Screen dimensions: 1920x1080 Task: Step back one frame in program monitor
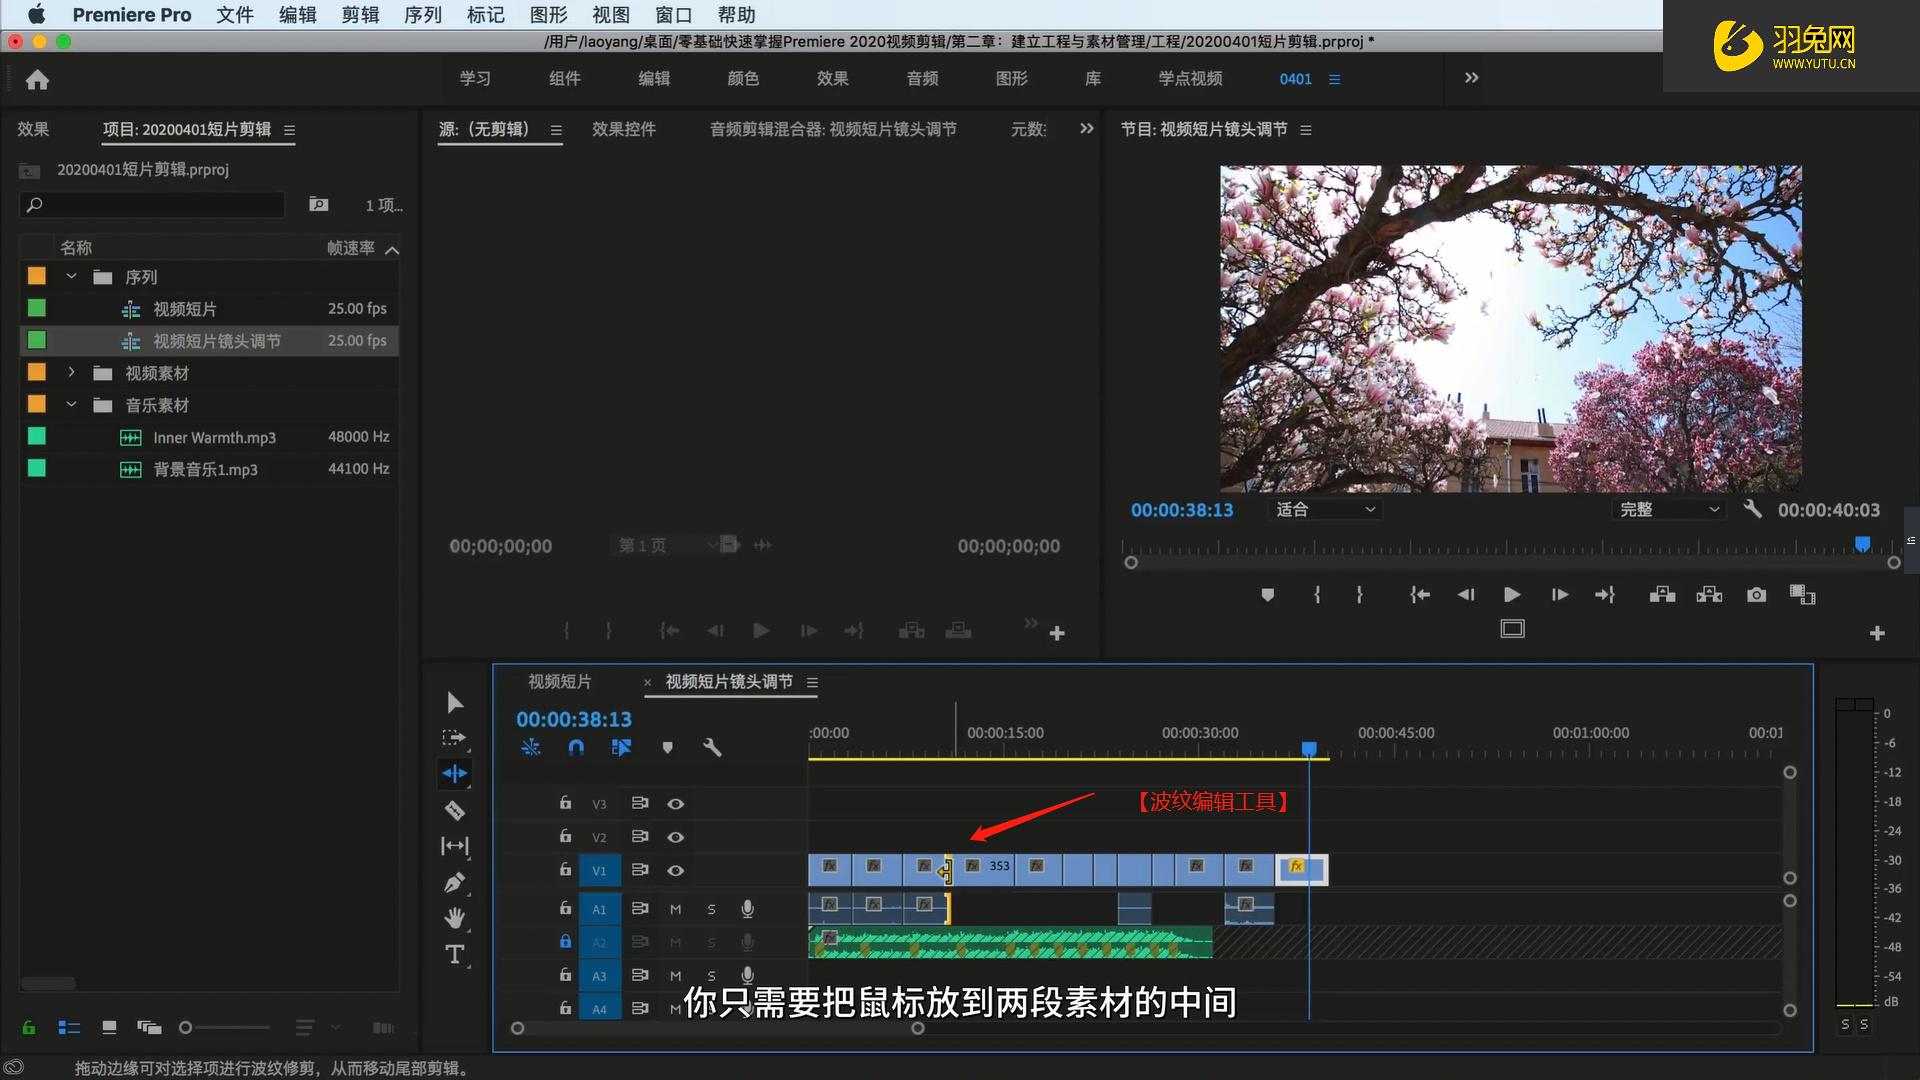click(1466, 595)
